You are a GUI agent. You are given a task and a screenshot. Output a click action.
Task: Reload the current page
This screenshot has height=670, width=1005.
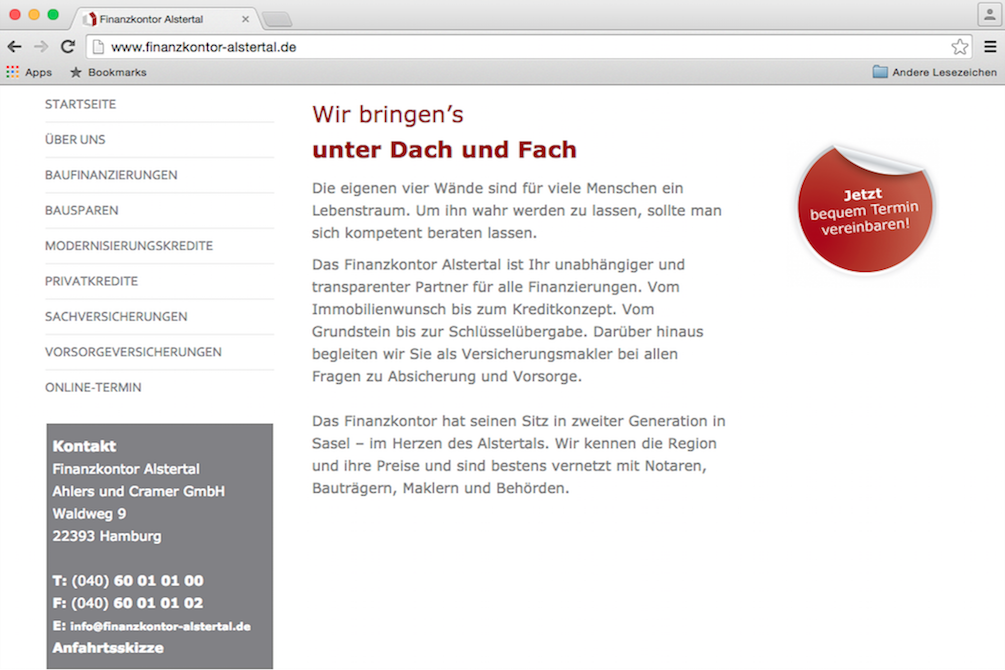click(68, 47)
